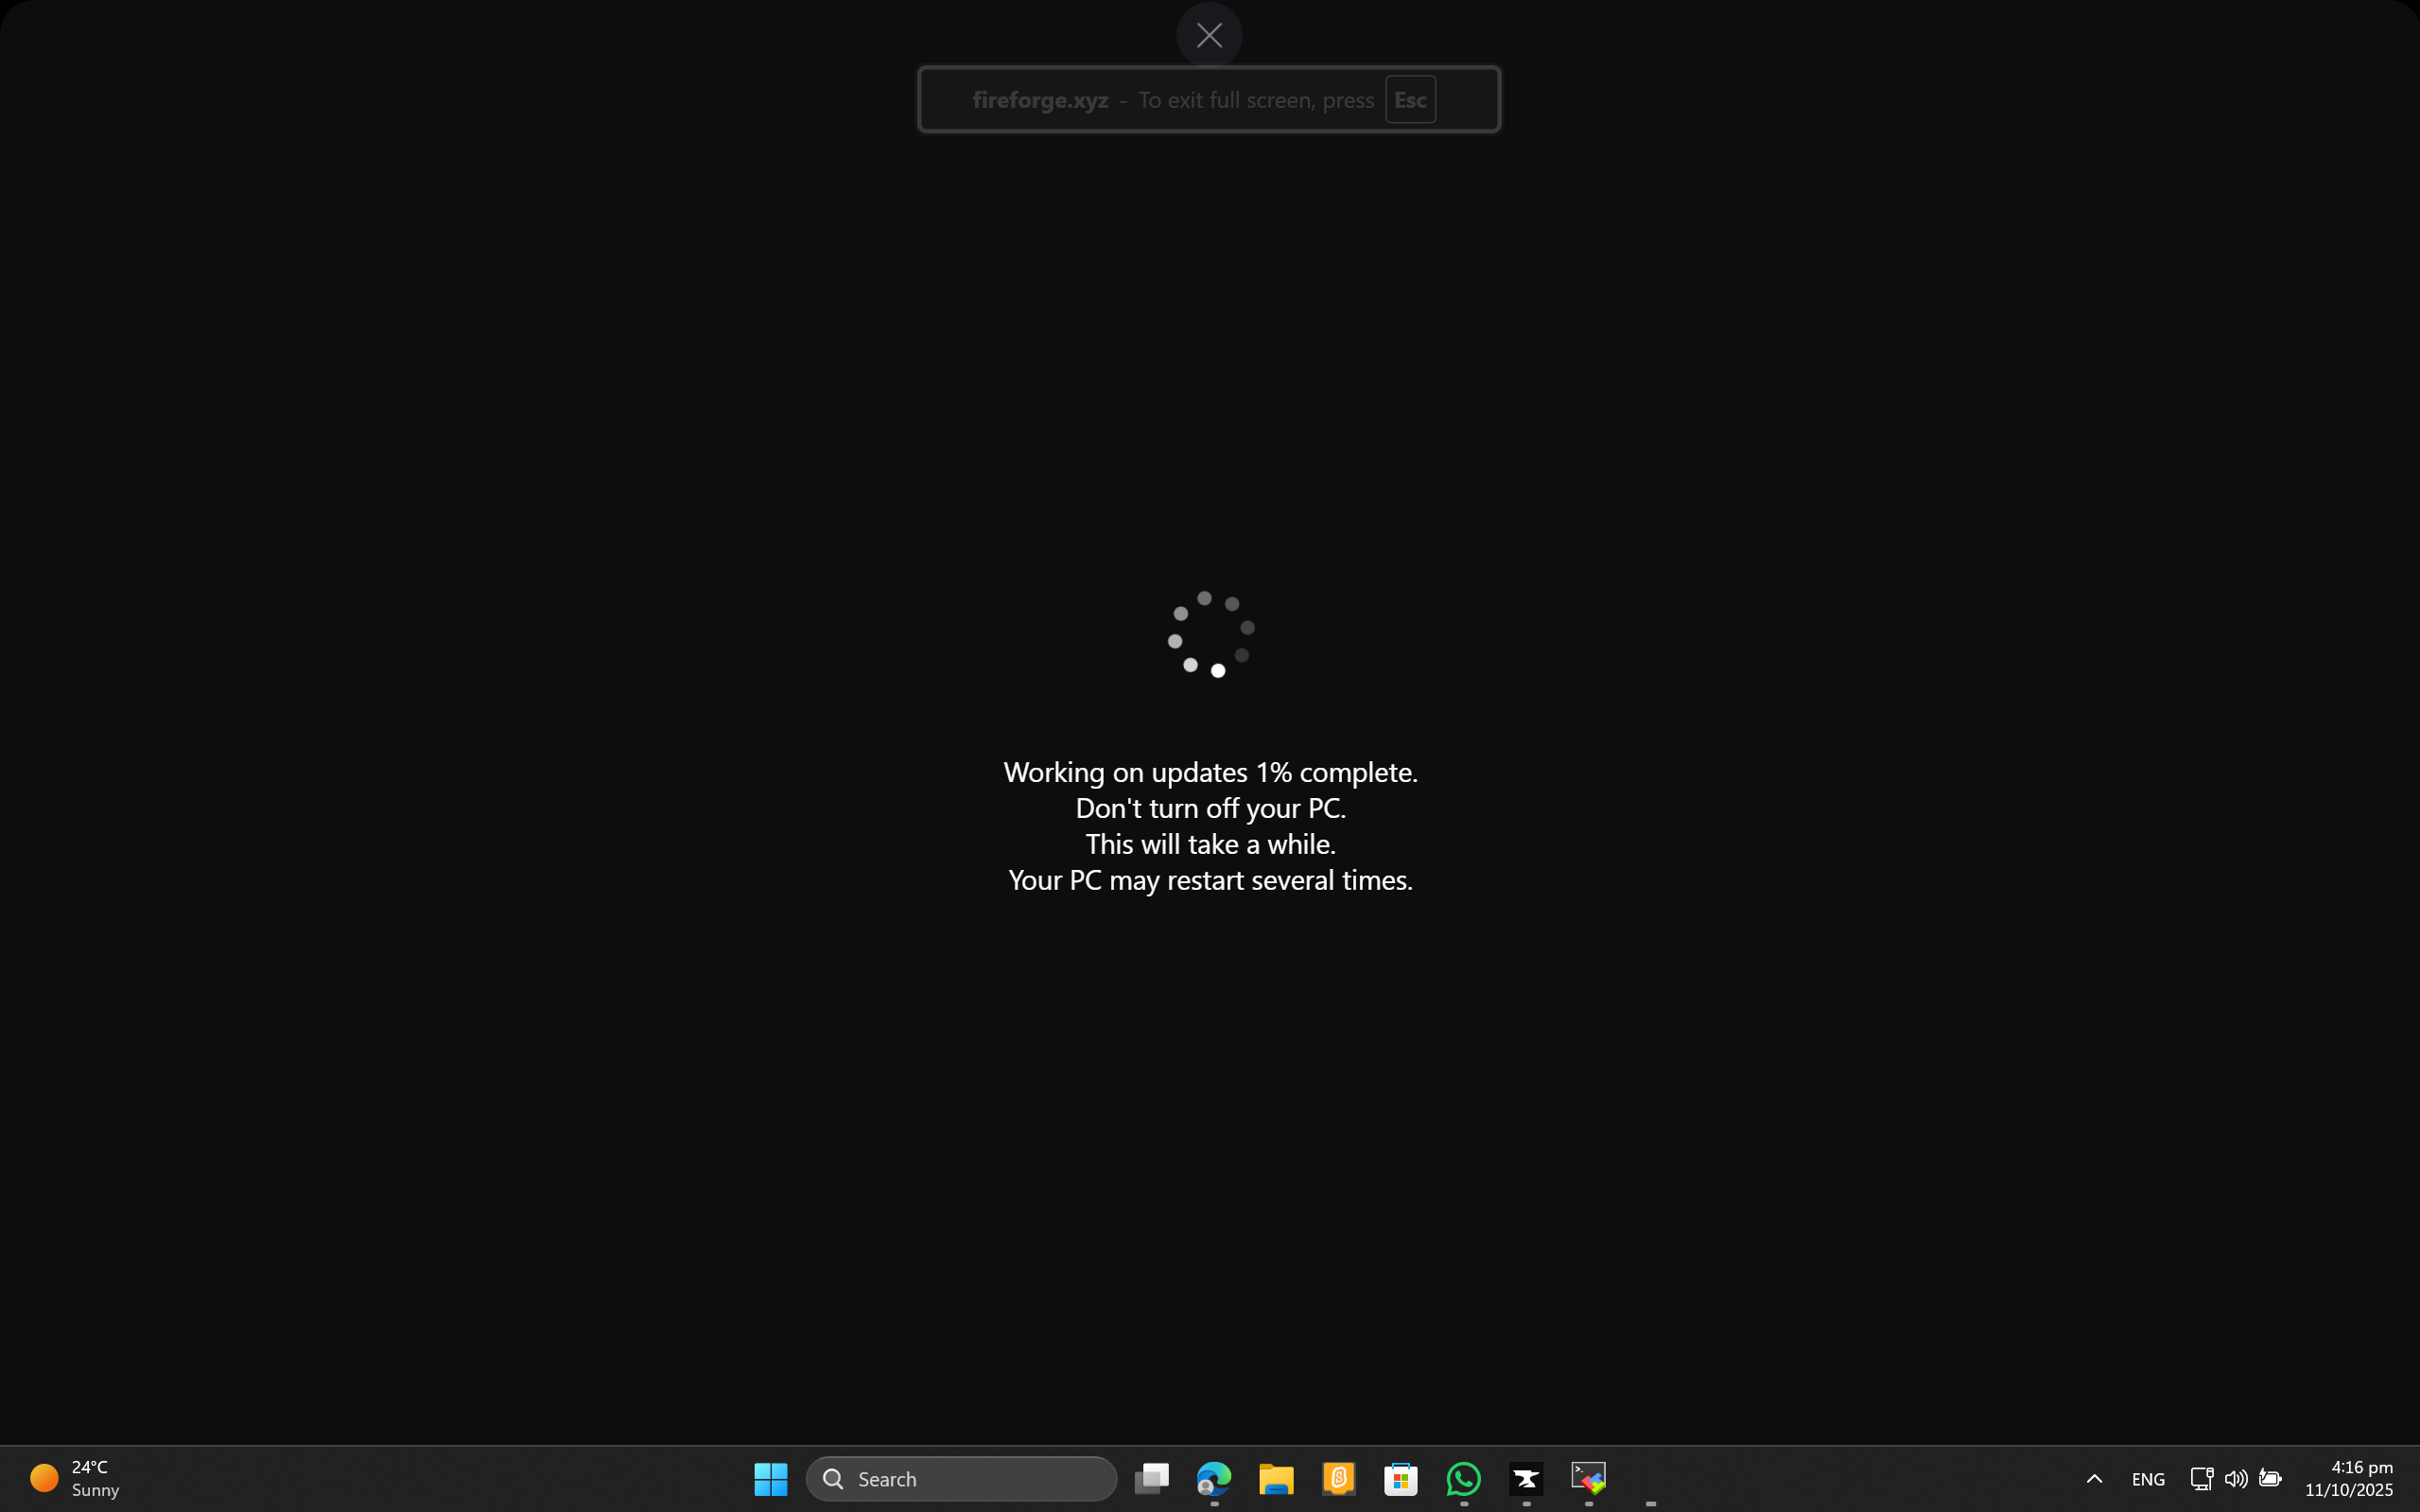Click the Esc key hint button

[x=1410, y=100]
